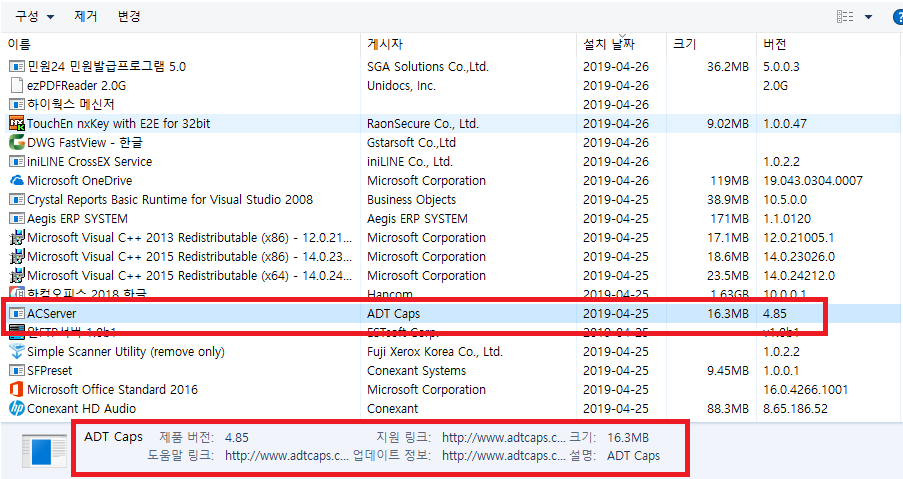This screenshot has height=479, width=903.
Task: Click the iniLINE CrossEX Service icon
Action: (17, 162)
